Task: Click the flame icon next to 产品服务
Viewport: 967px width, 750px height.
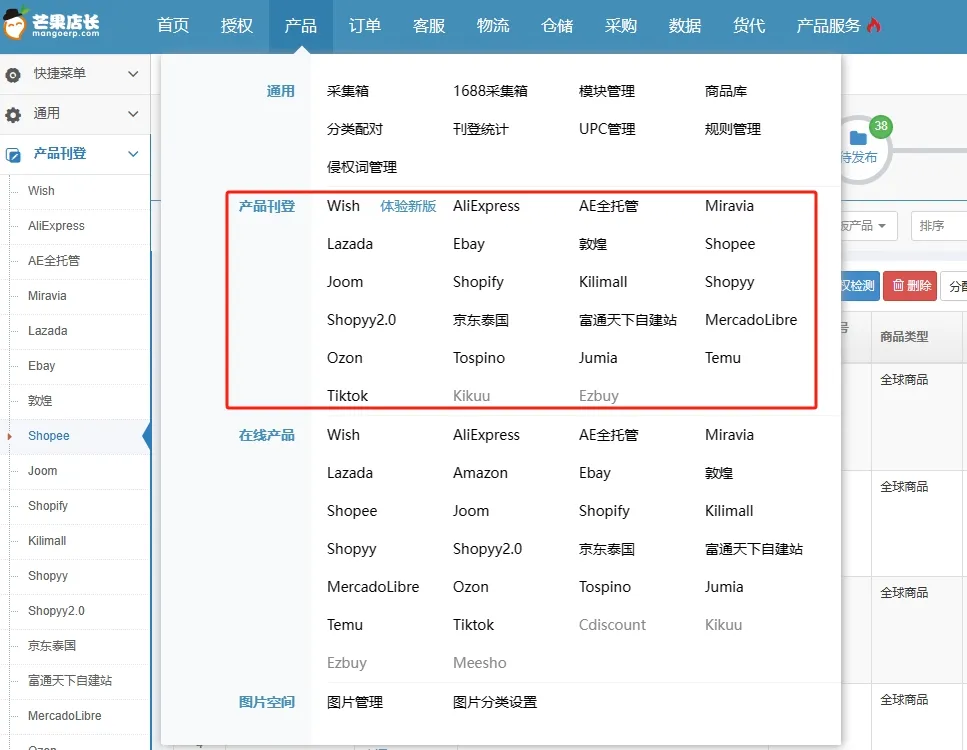Action: (x=873, y=25)
